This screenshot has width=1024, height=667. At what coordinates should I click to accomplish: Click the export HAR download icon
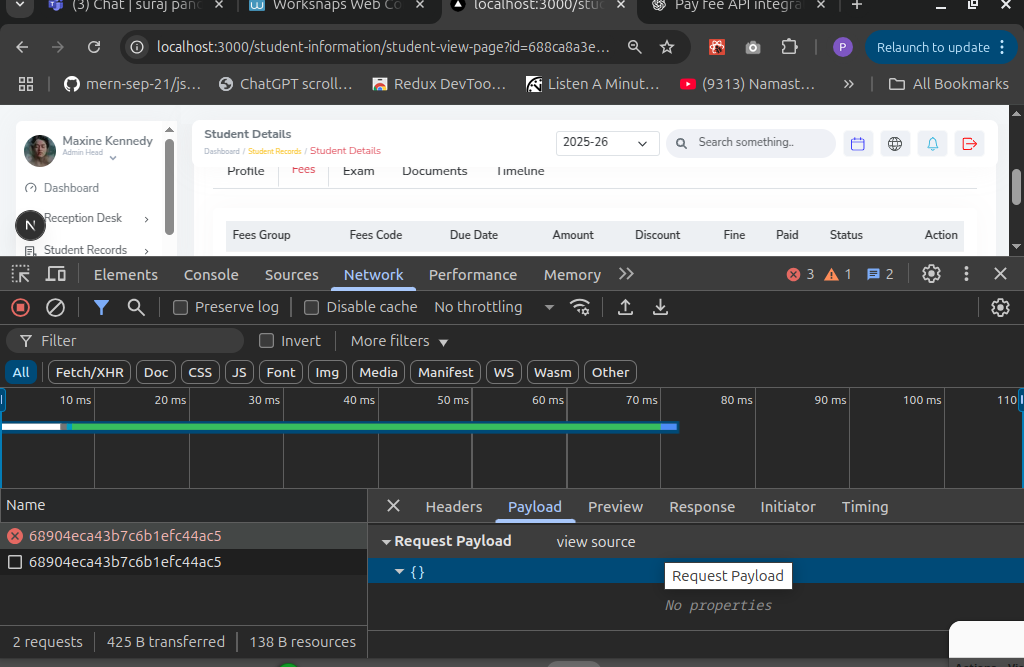(660, 307)
